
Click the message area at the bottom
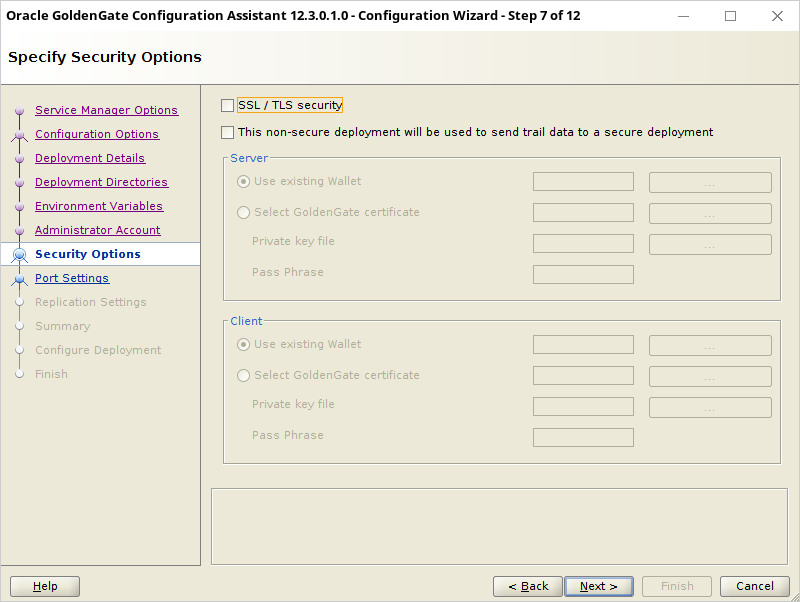coord(499,526)
